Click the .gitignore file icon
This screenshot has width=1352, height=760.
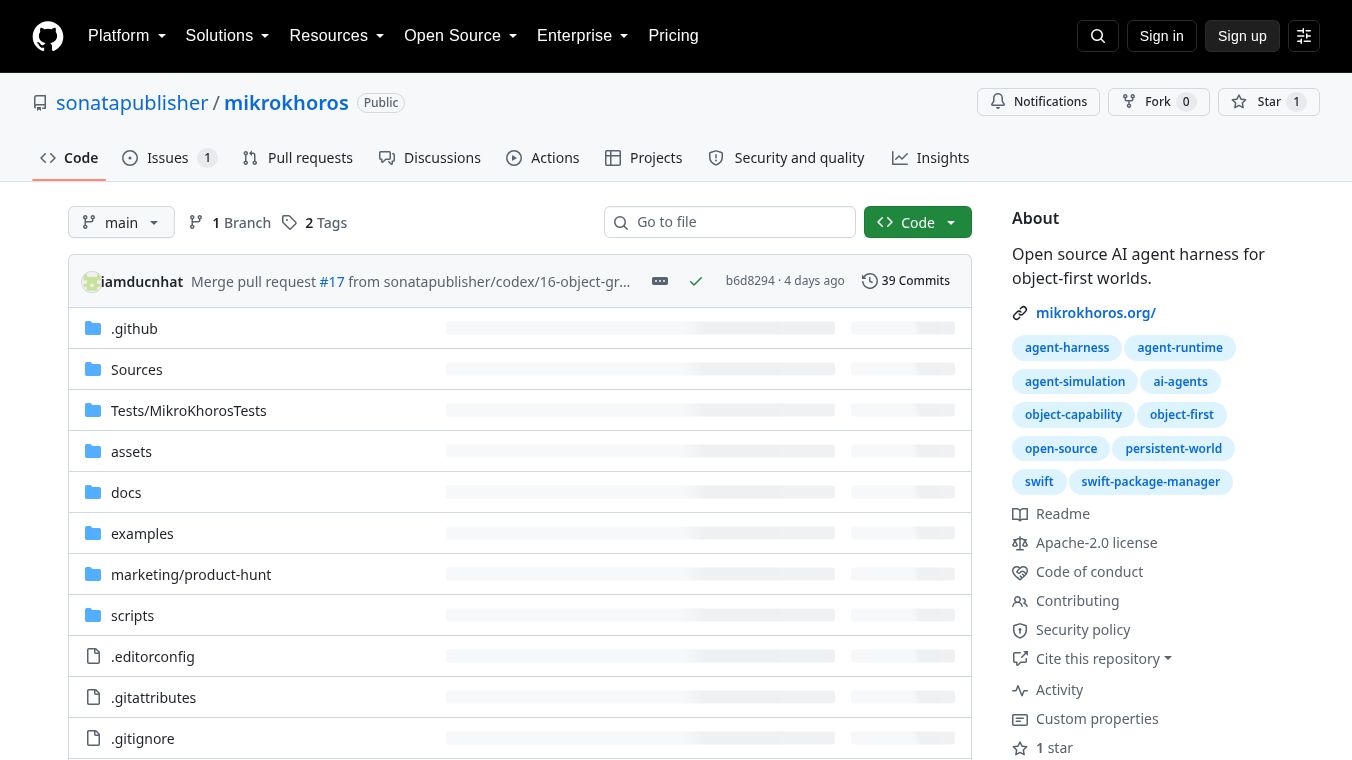(x=93, y=739)
